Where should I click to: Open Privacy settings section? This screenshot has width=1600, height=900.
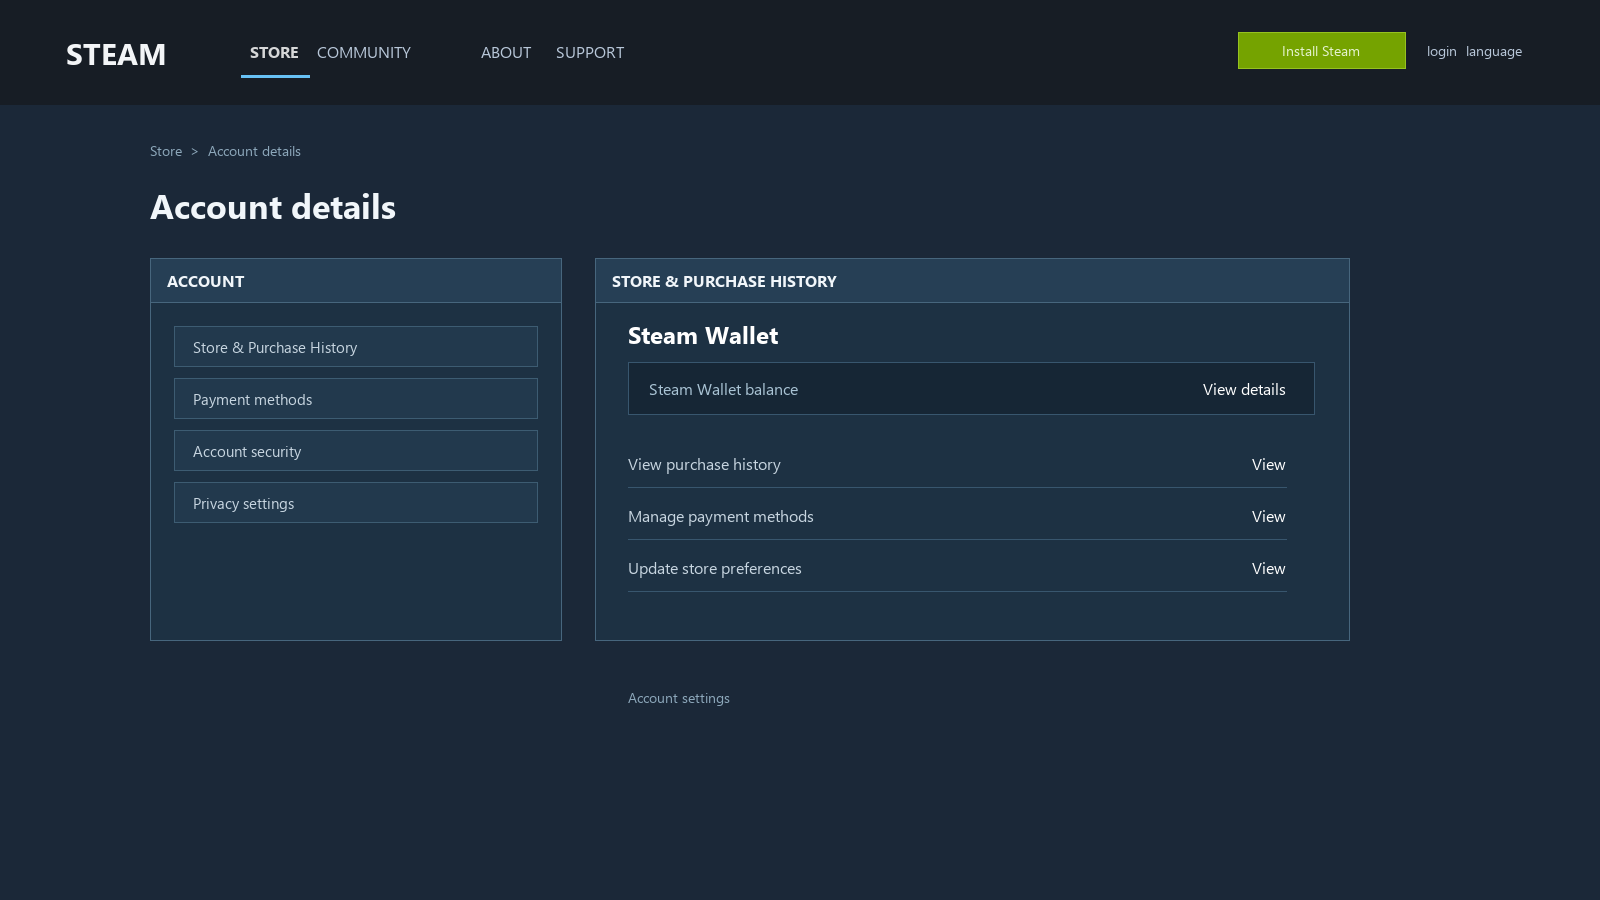pyautogui.click(x=356, y=503)
